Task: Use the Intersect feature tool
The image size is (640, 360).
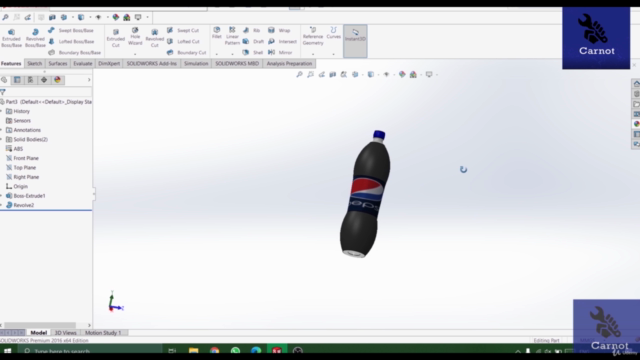Action: point(282,42)
